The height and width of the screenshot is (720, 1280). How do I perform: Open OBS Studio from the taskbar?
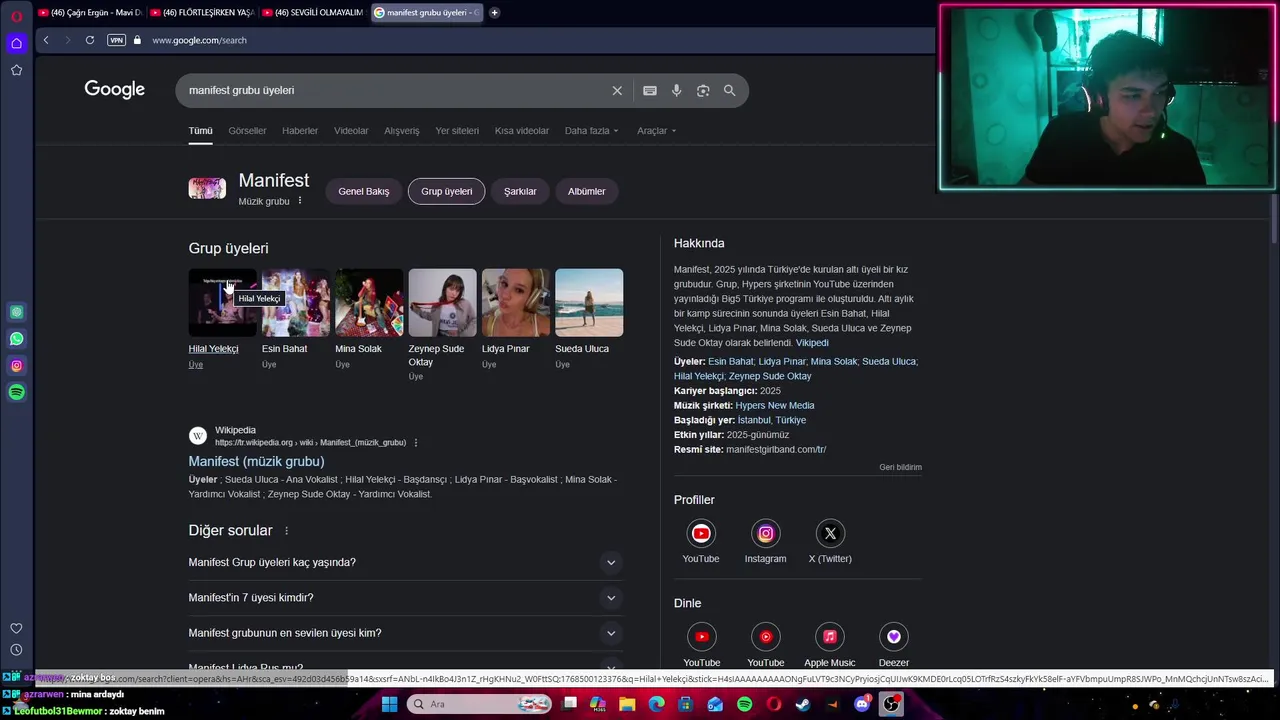click(x=891, y=704)
